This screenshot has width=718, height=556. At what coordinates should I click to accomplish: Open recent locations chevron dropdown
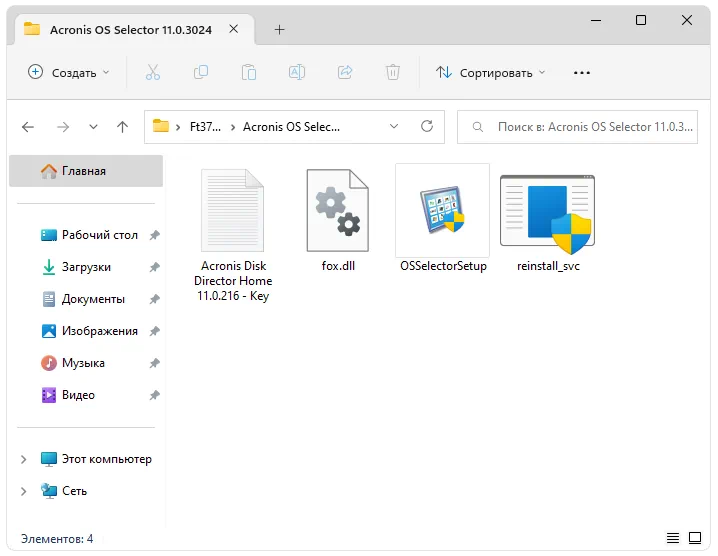point(93,127)
